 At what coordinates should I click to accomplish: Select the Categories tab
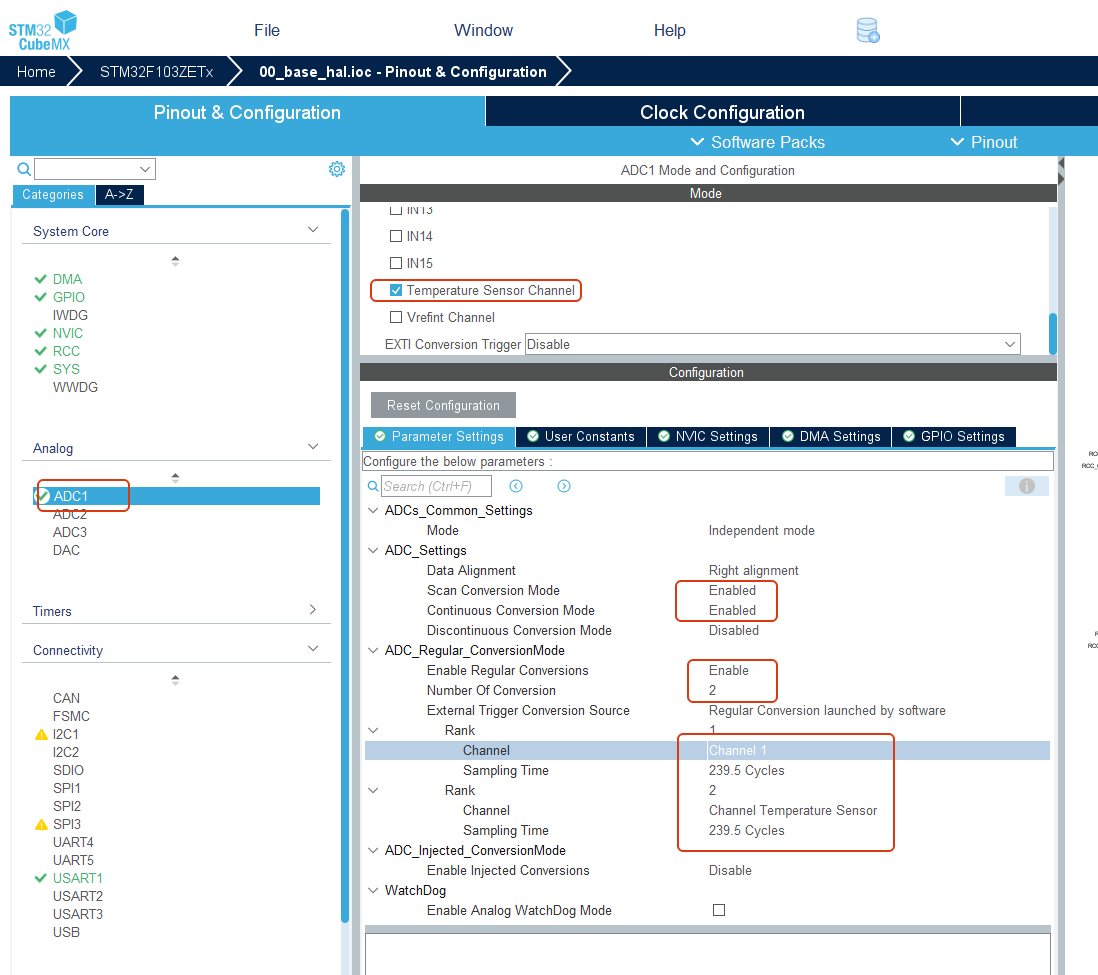click(x=53, y=195)
